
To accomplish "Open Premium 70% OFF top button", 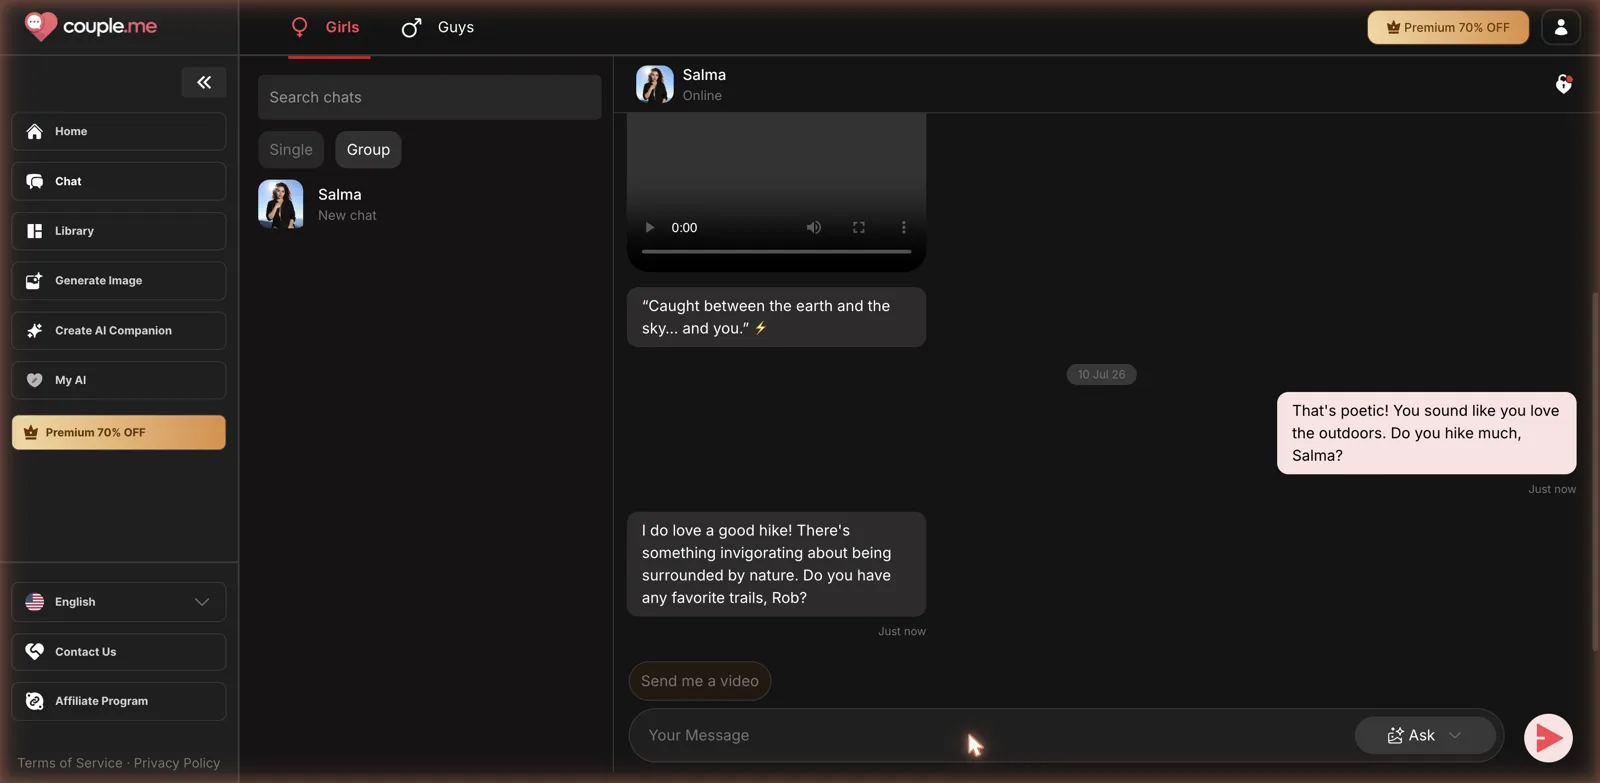I will point(1448,27).
